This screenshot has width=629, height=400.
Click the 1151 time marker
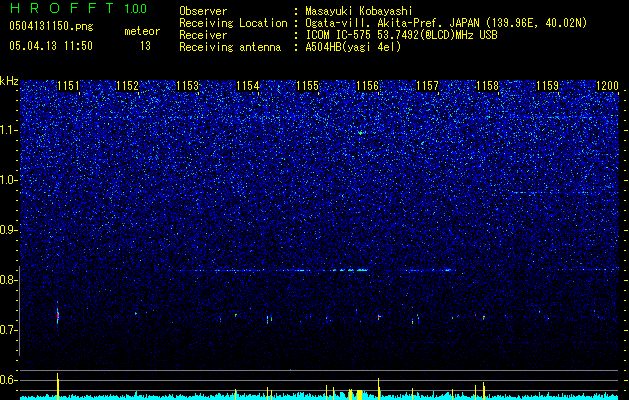(68, 86)
